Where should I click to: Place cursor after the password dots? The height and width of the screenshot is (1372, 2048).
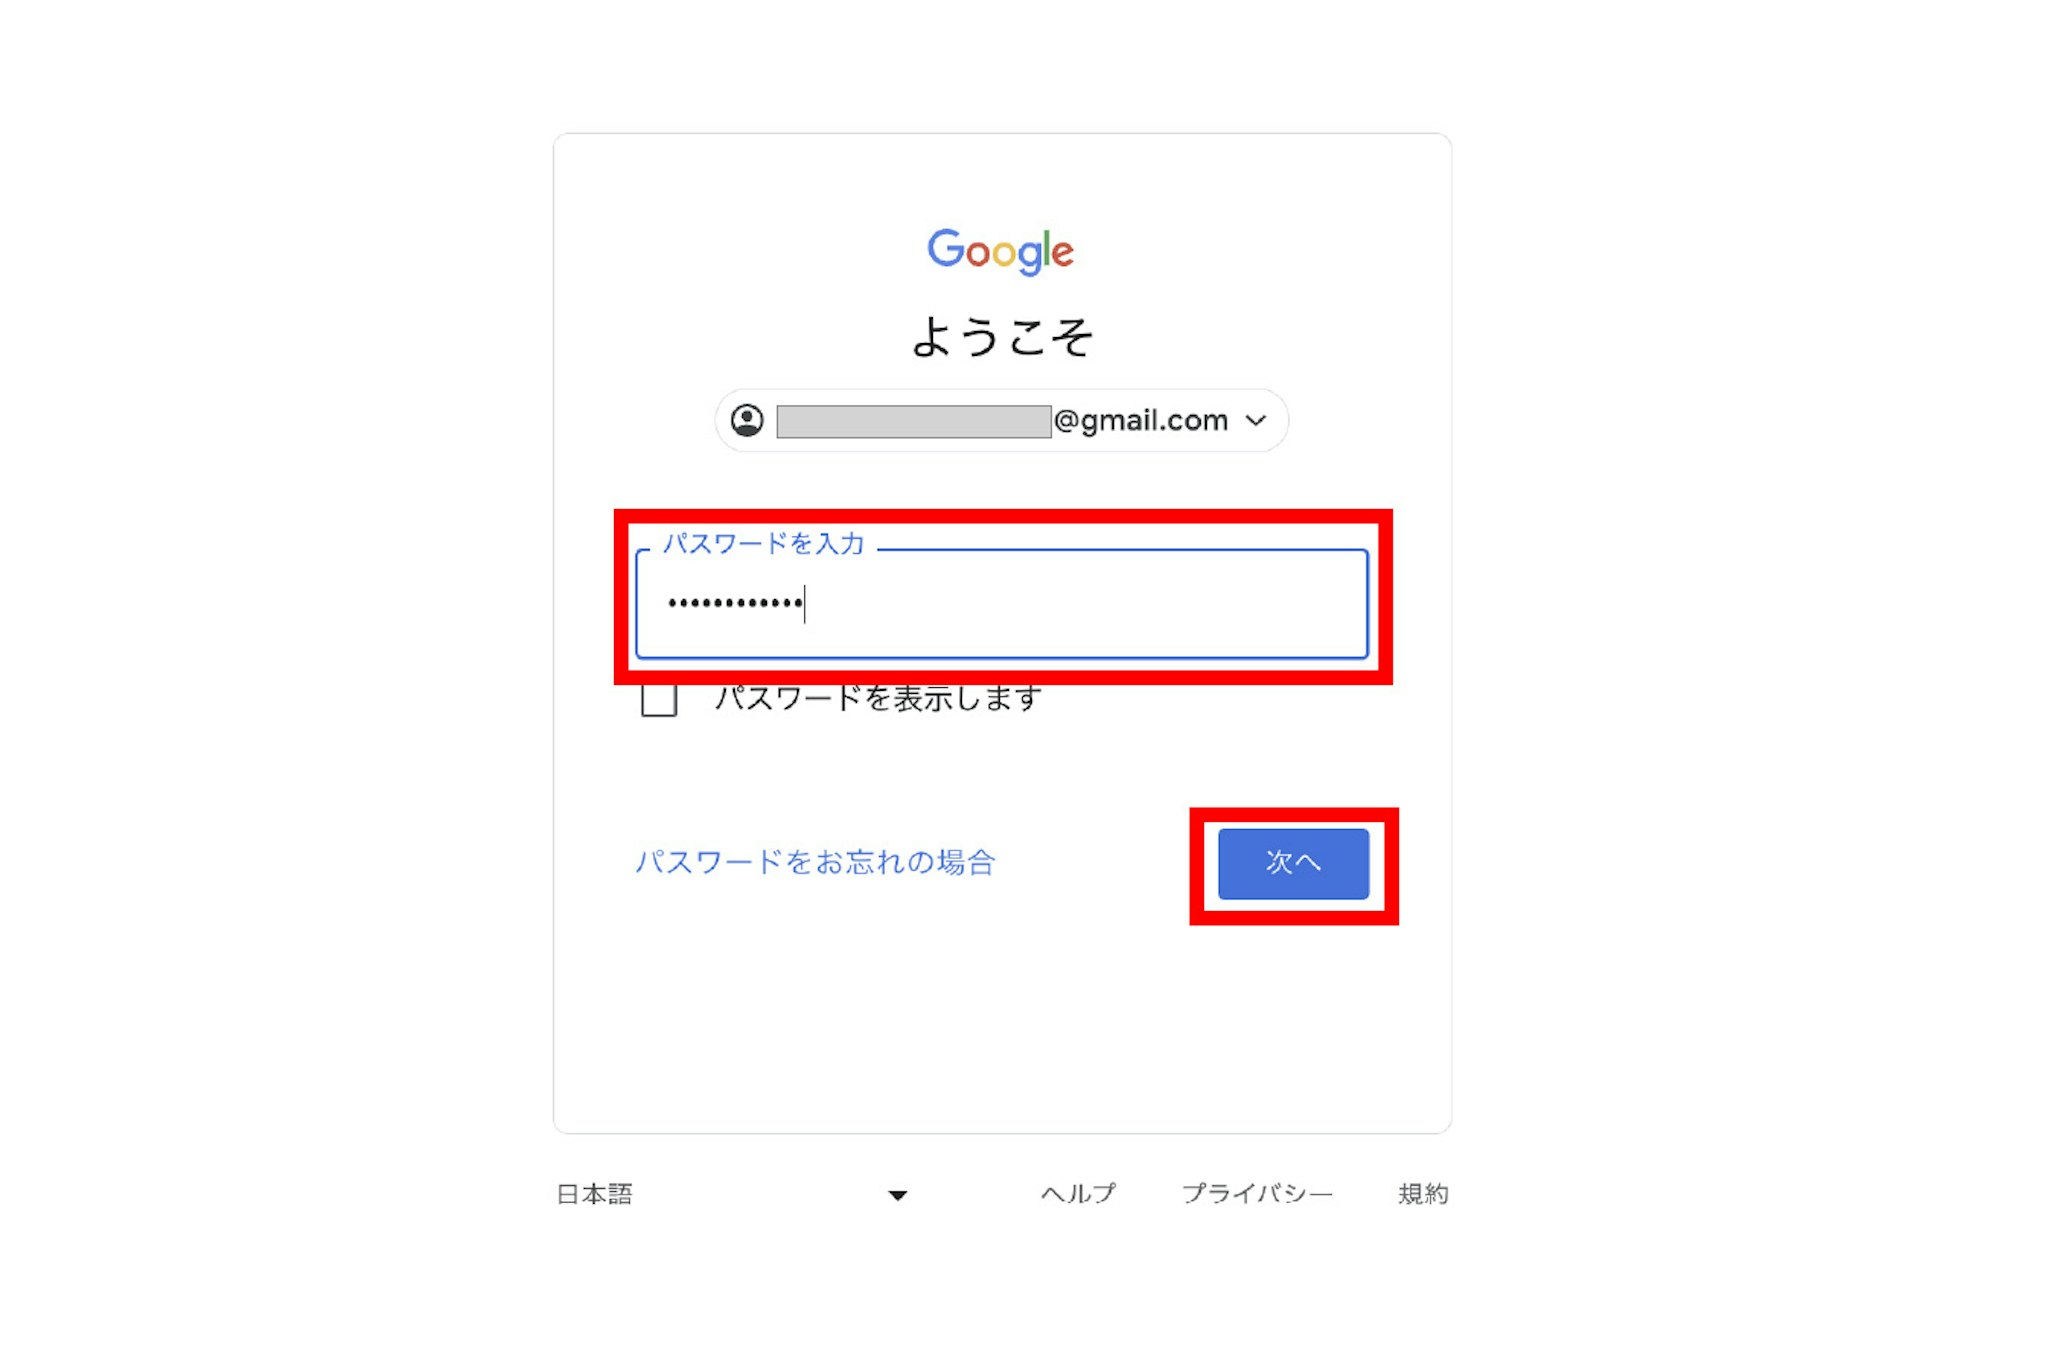coord(806,603)
